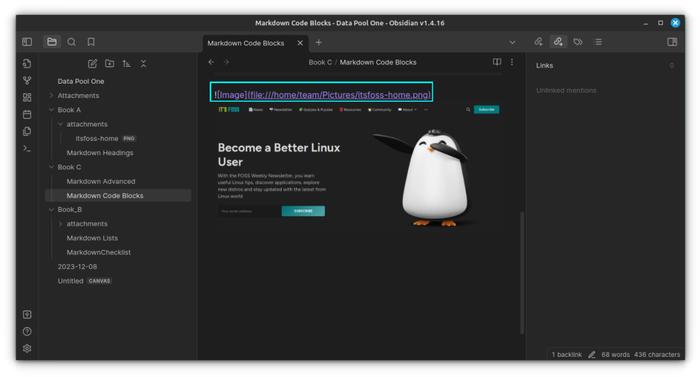Open the Markdown Lists note

pyautogui.click(x=92, y=238)
